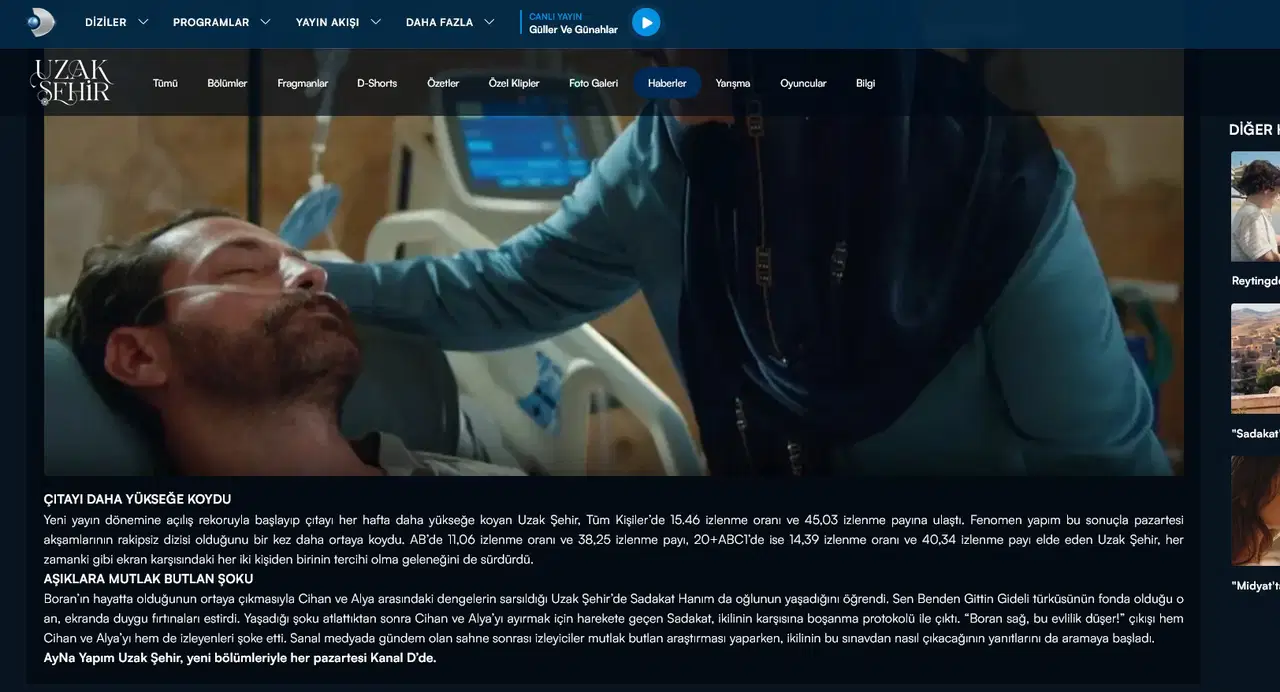Expand the Diziler dropdown menu
The width and height of the screenshot is (1280, 692).
(x=116, y=22)
